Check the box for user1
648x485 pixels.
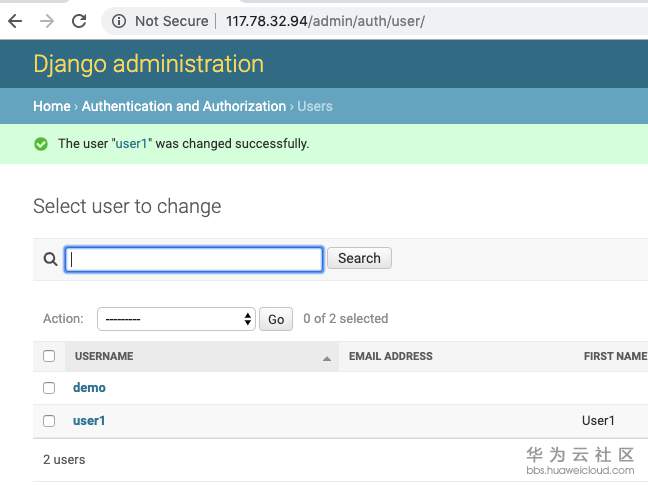point(49,421)
